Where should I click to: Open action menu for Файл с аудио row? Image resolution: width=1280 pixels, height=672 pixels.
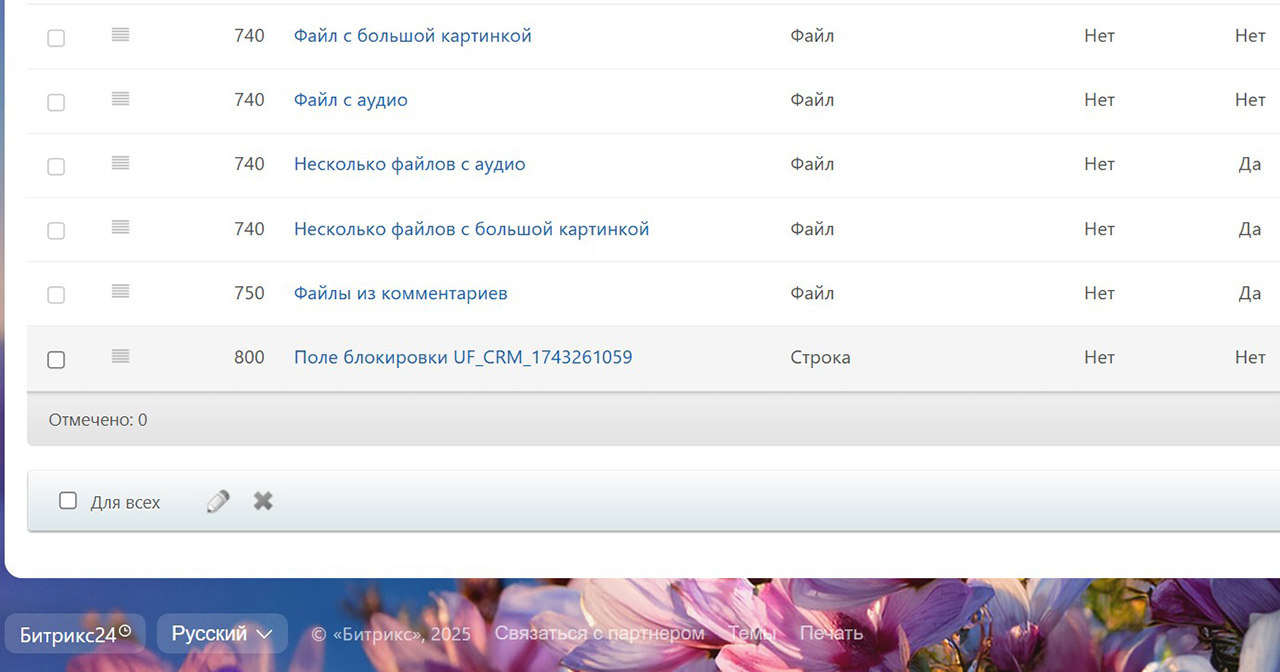120,99
